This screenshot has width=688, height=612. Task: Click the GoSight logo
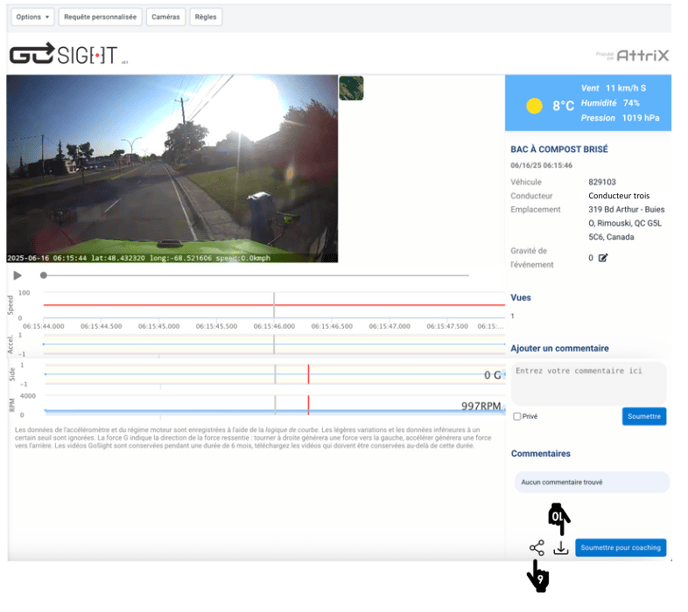[64, 54]
